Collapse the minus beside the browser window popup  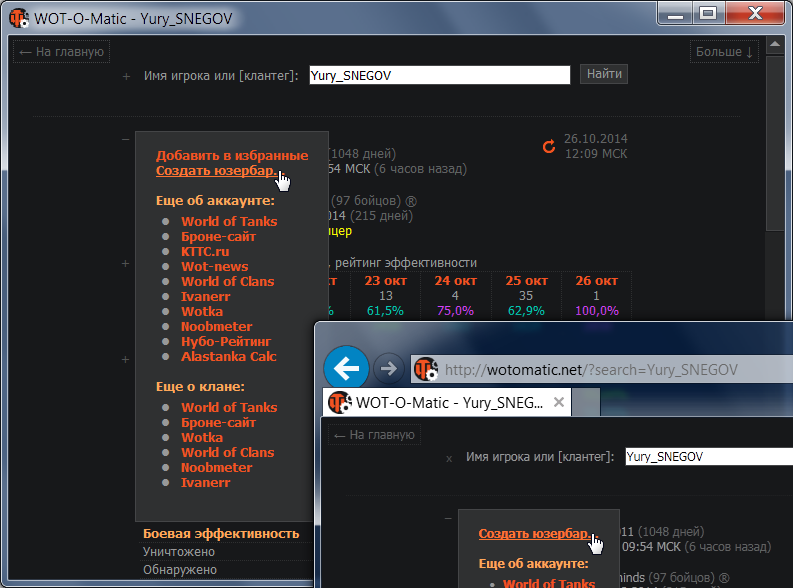pos(448,518)
